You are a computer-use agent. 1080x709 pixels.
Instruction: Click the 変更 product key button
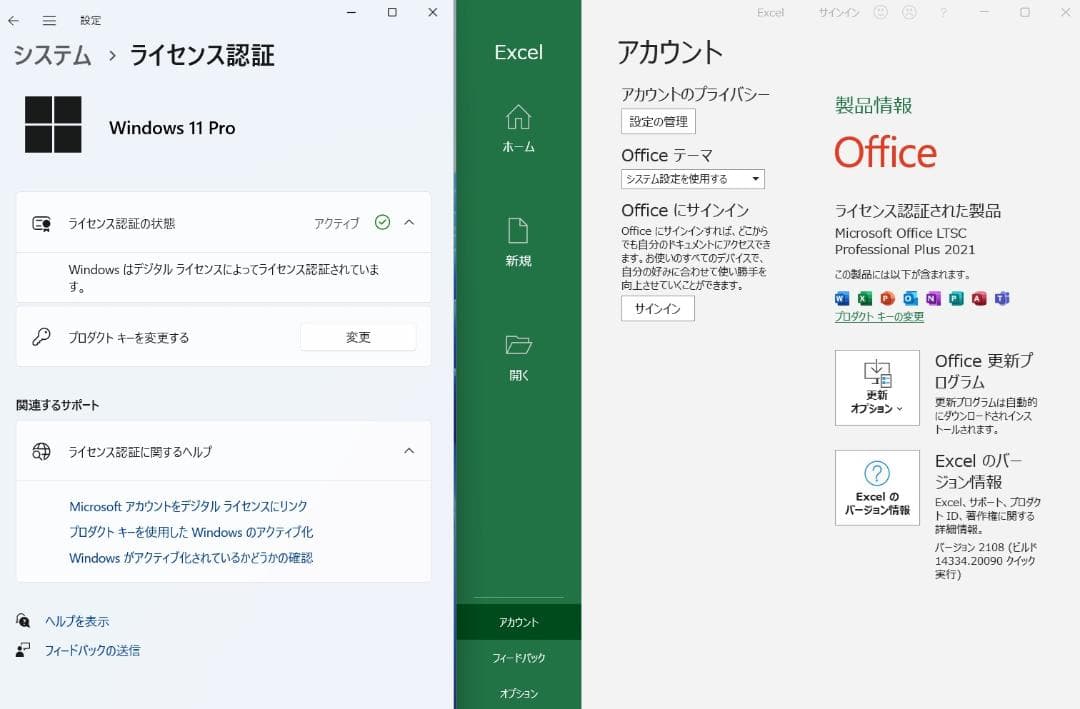pos(358,338)
